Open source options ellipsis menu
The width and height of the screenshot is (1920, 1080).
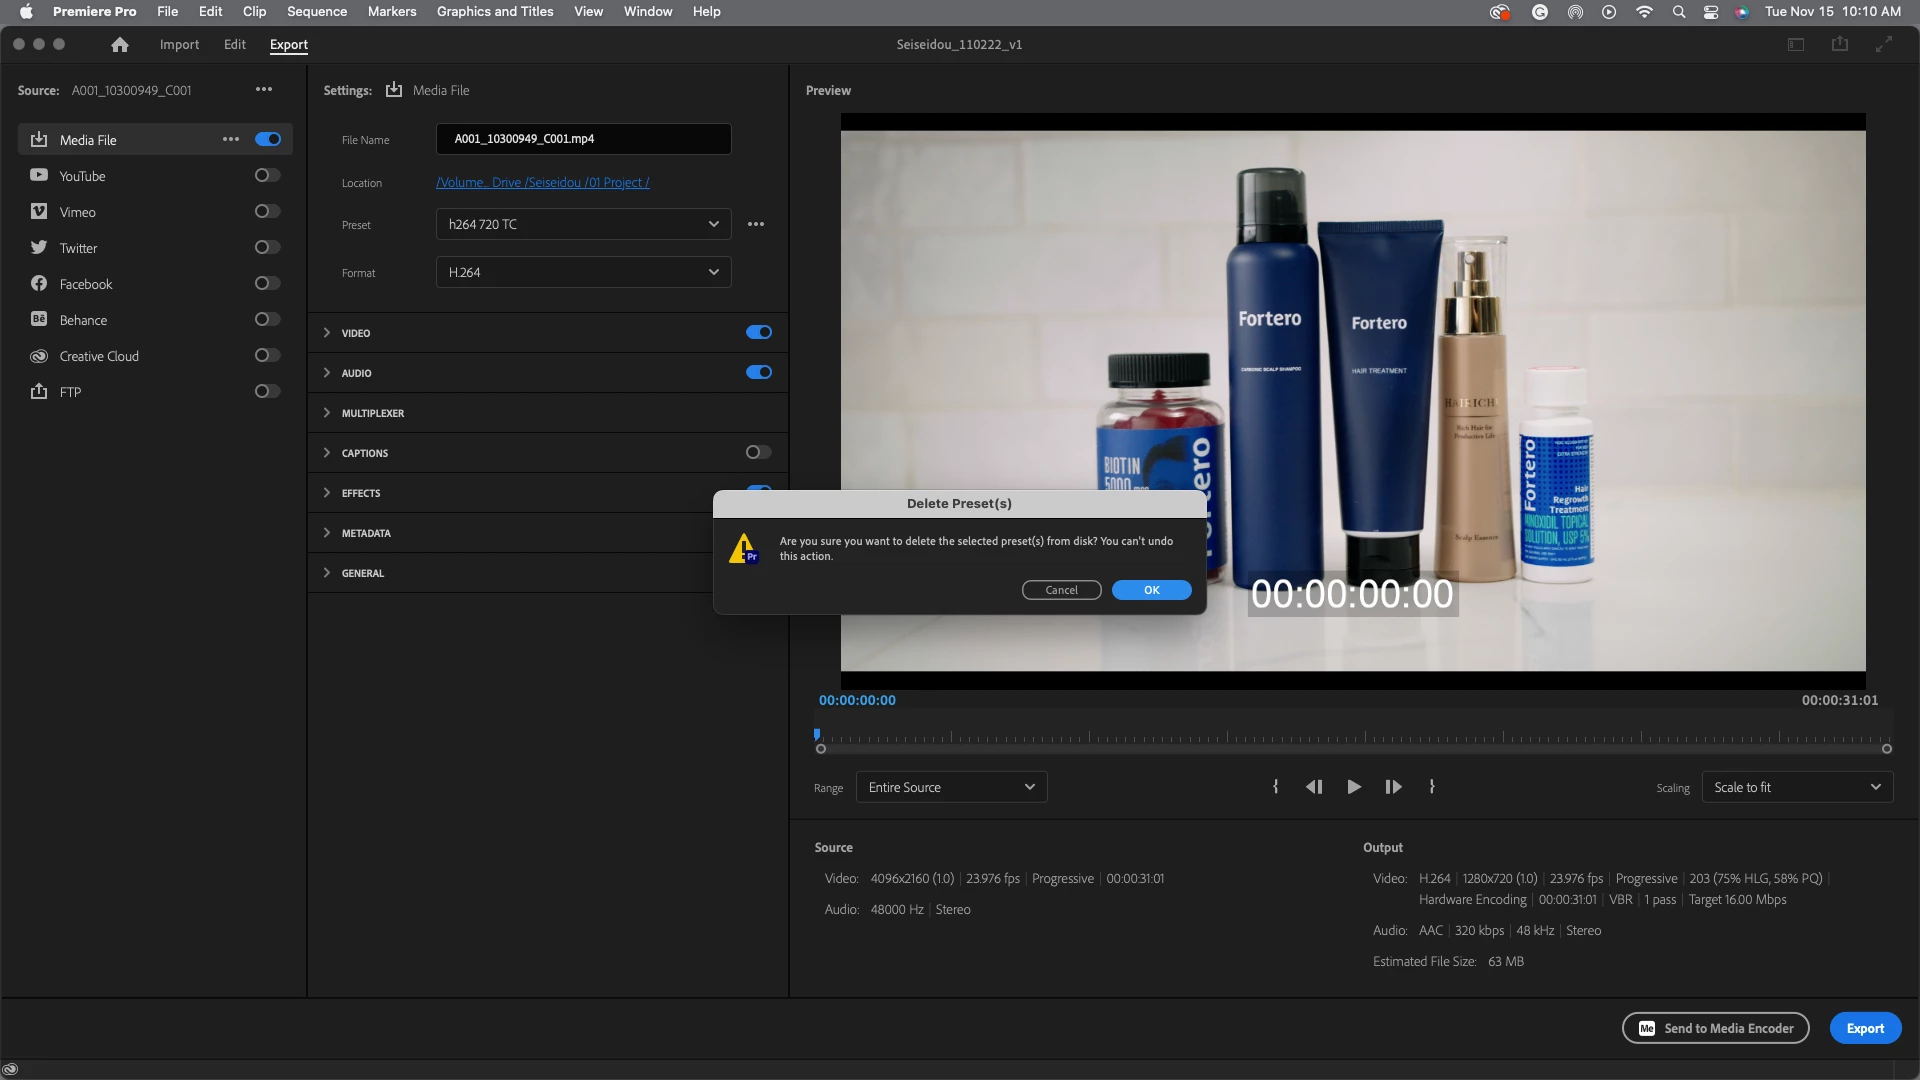pos(264,89)
